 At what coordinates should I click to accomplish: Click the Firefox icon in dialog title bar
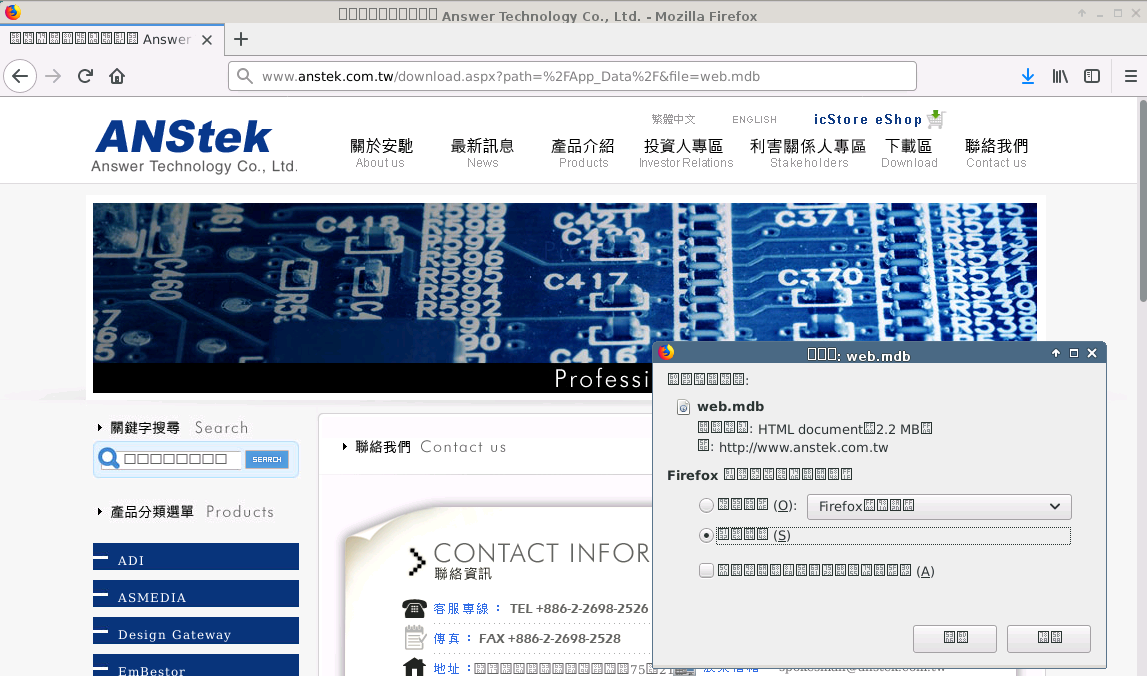pyautogui.click(x=666, y=353)
